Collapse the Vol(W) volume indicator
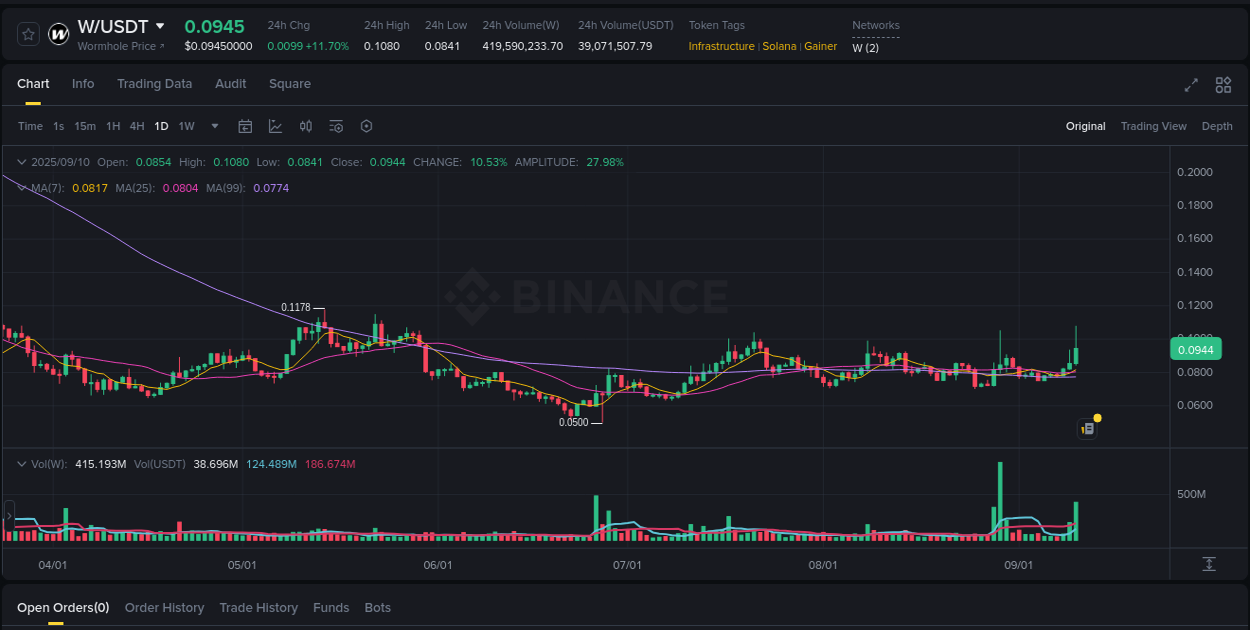1250x630 pixels. [22, 464]
